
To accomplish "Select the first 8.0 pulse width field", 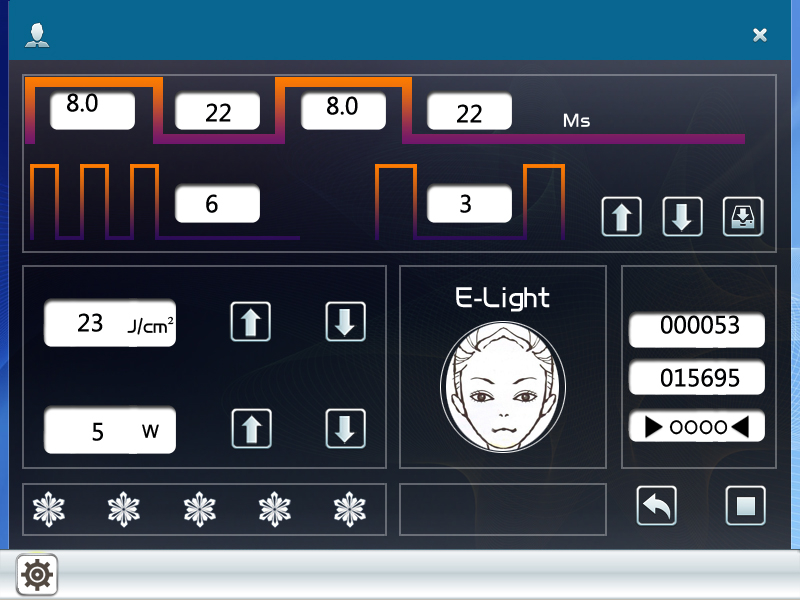I will [x=92, y=108].
